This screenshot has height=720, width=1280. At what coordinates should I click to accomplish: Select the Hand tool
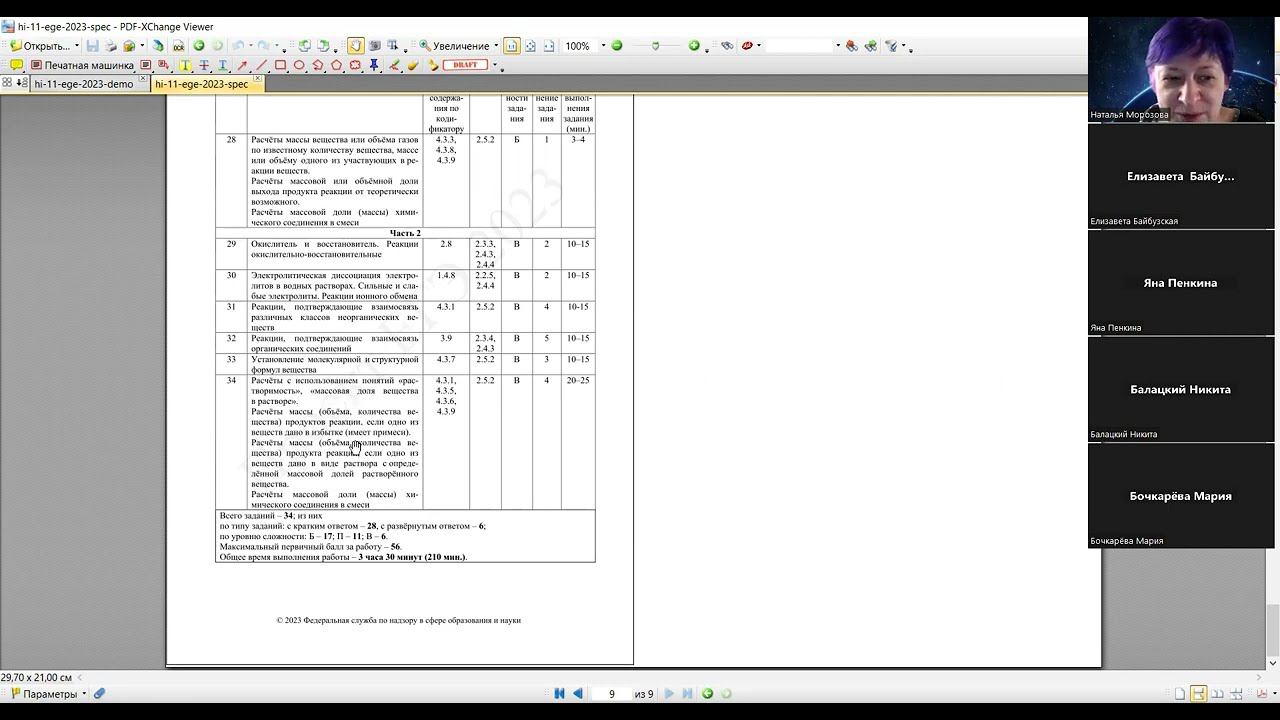pyautogui.click(x=355, y=46)
